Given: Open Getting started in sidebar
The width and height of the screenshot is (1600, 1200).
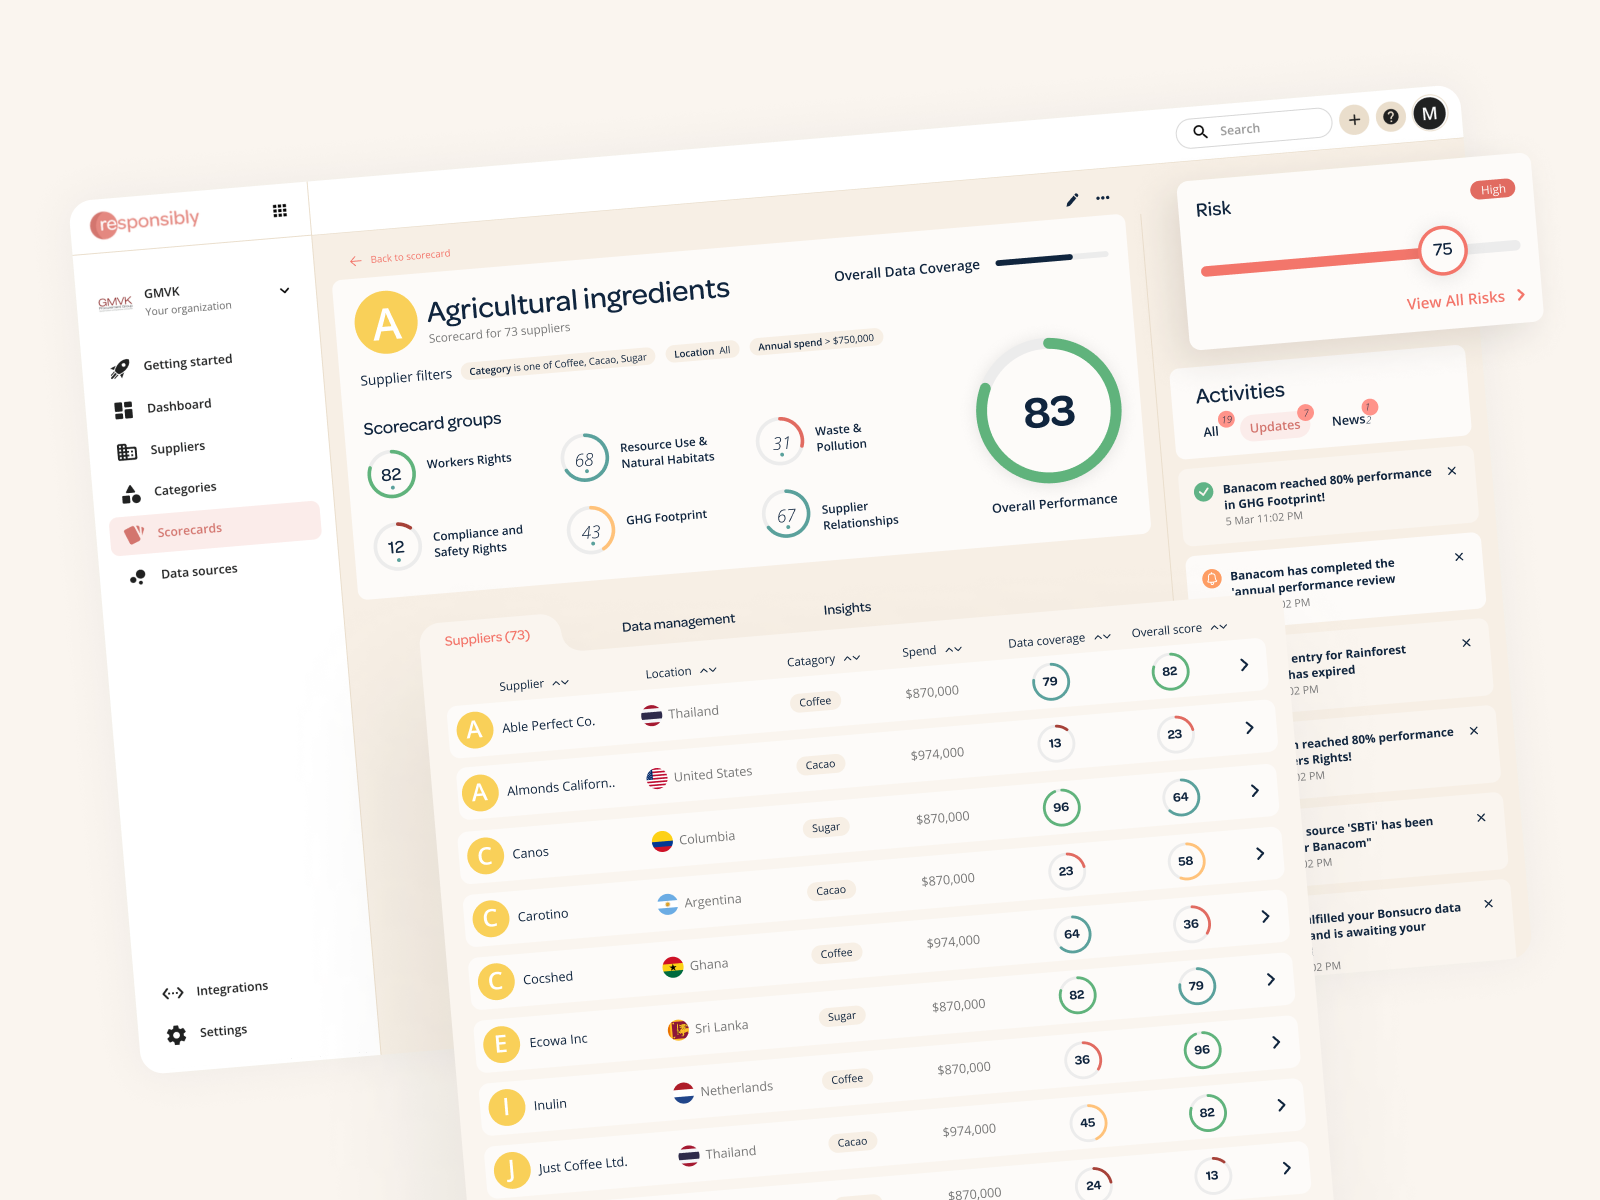Looking at the screenshot, I should click(x=187, y=362).
